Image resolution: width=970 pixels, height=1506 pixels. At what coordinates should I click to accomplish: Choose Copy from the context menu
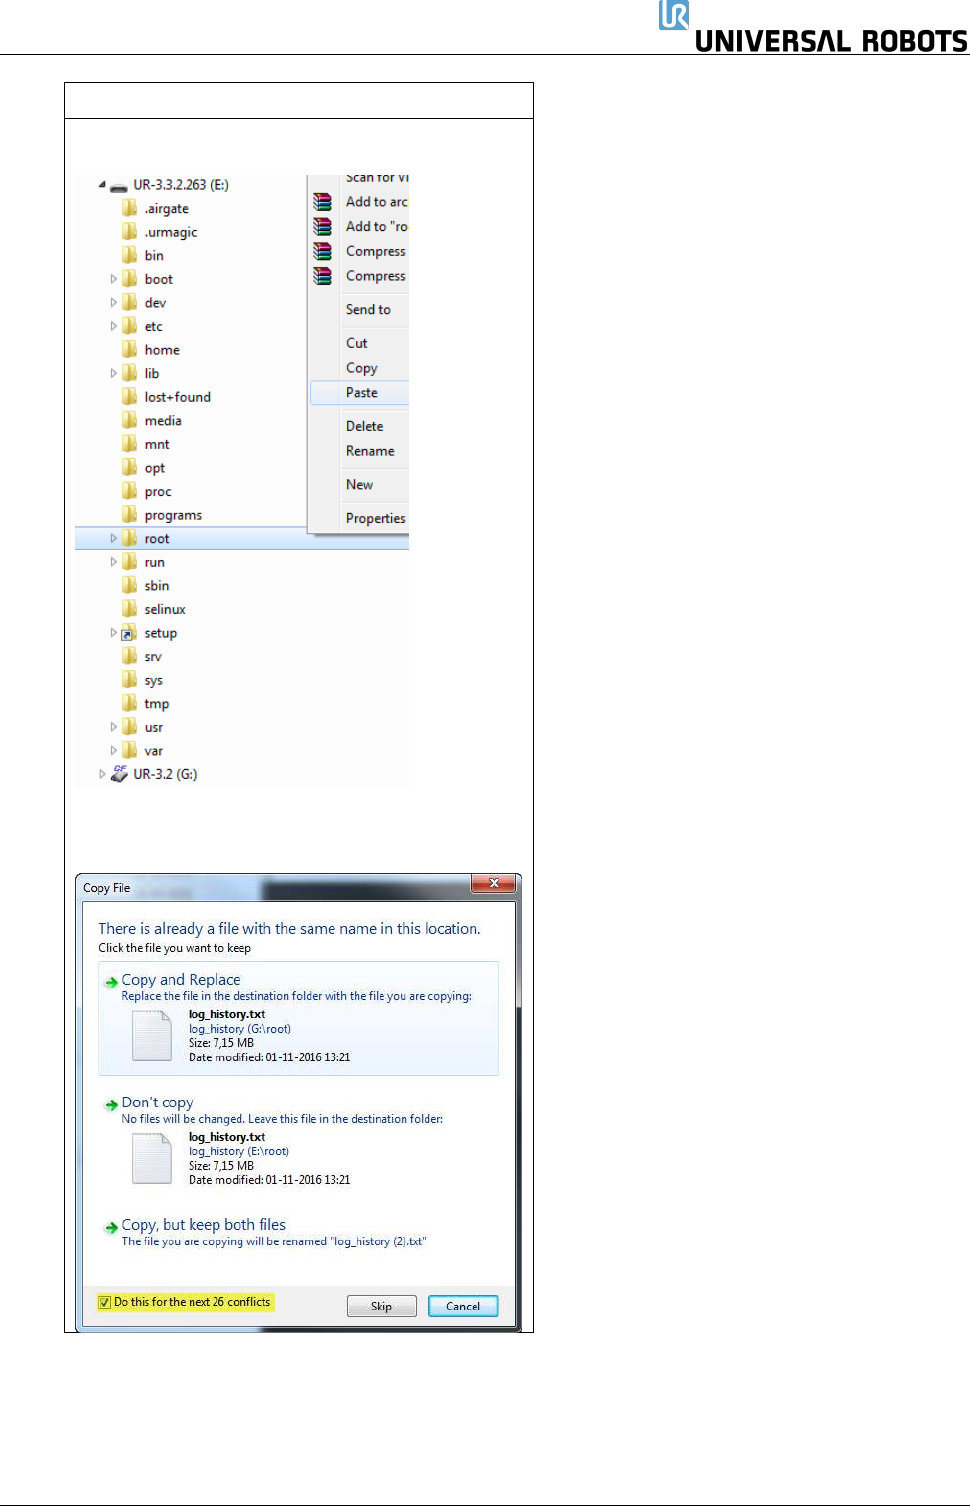[x=360, y=368]
